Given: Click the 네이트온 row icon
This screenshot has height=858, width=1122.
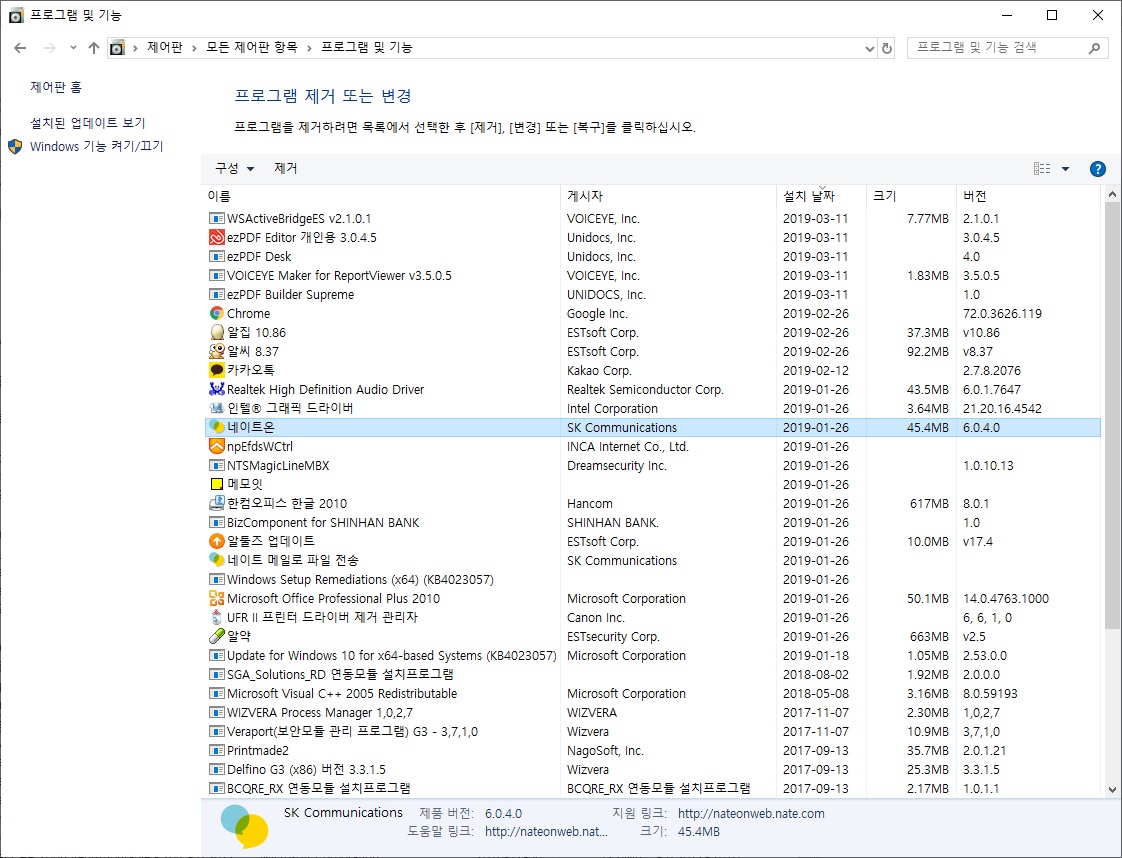Looking at the screenshot, I should tap(217, 427).
